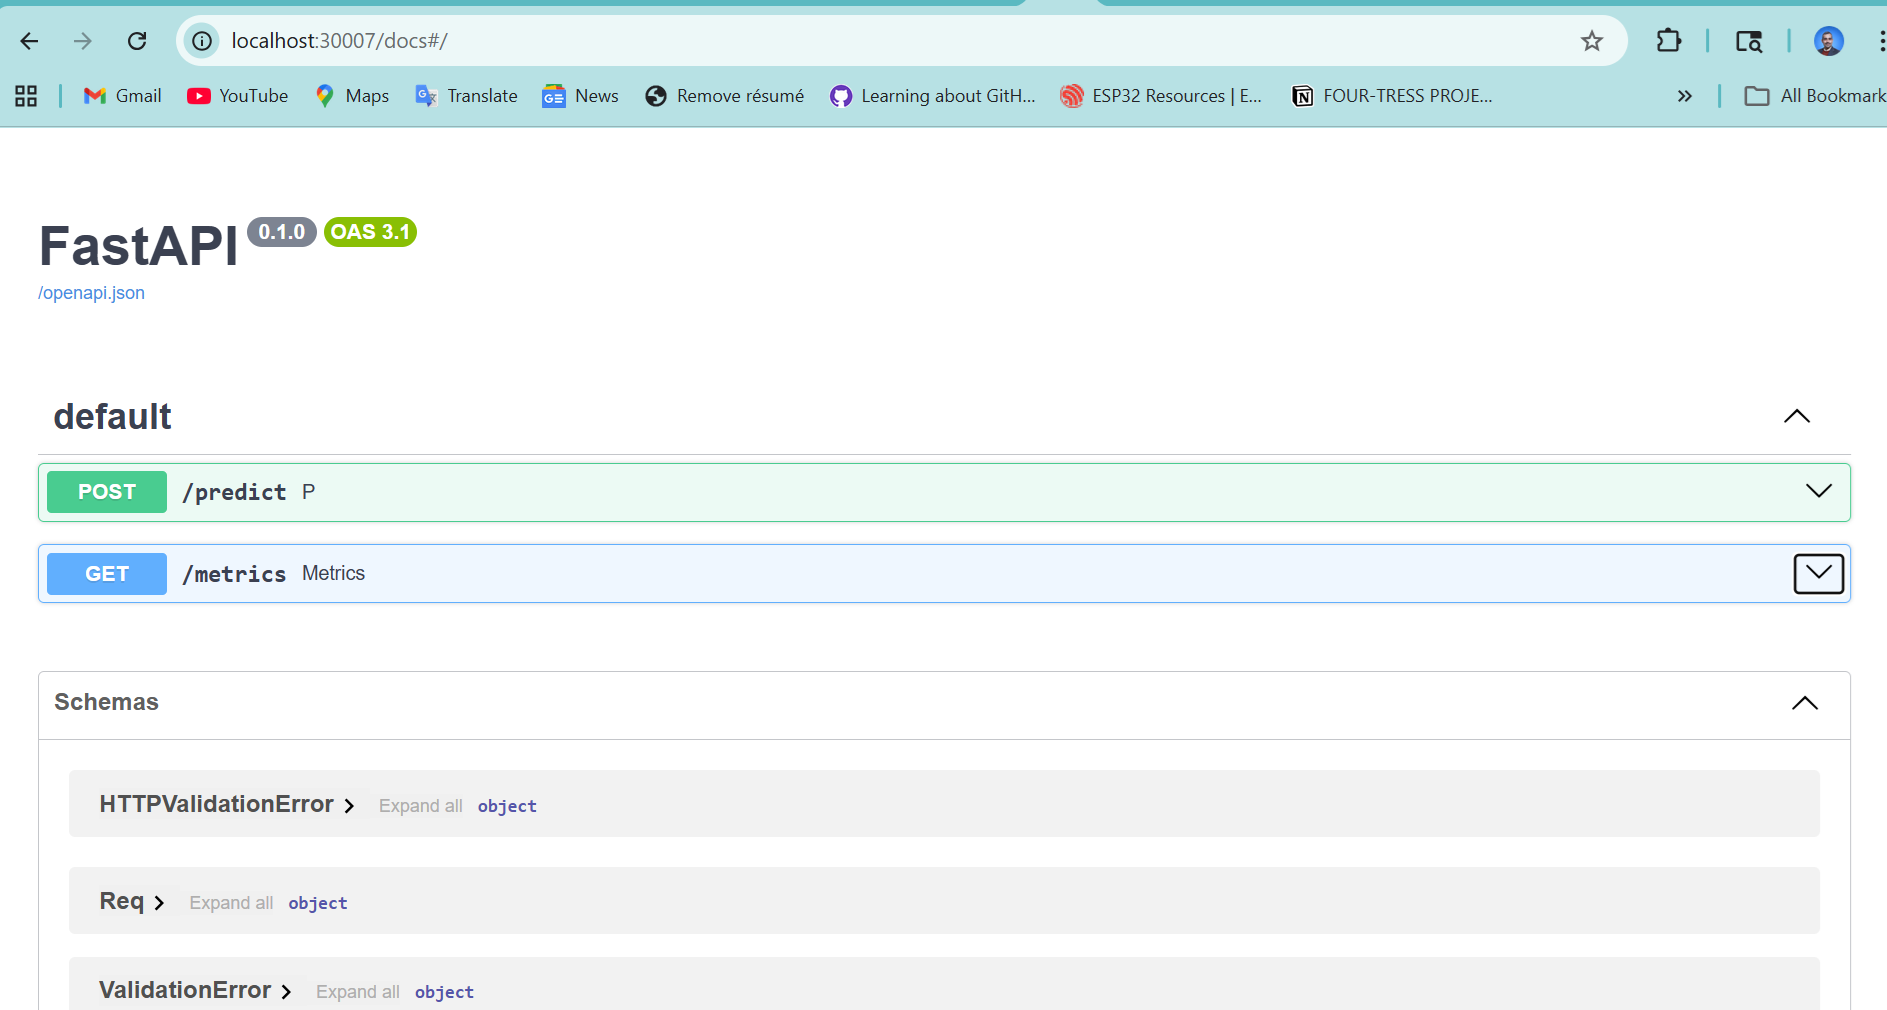Screen dimensions: 1887x1010
Task: Expand the HTTPValidationError schema
Action: click(x=227, y=805)
